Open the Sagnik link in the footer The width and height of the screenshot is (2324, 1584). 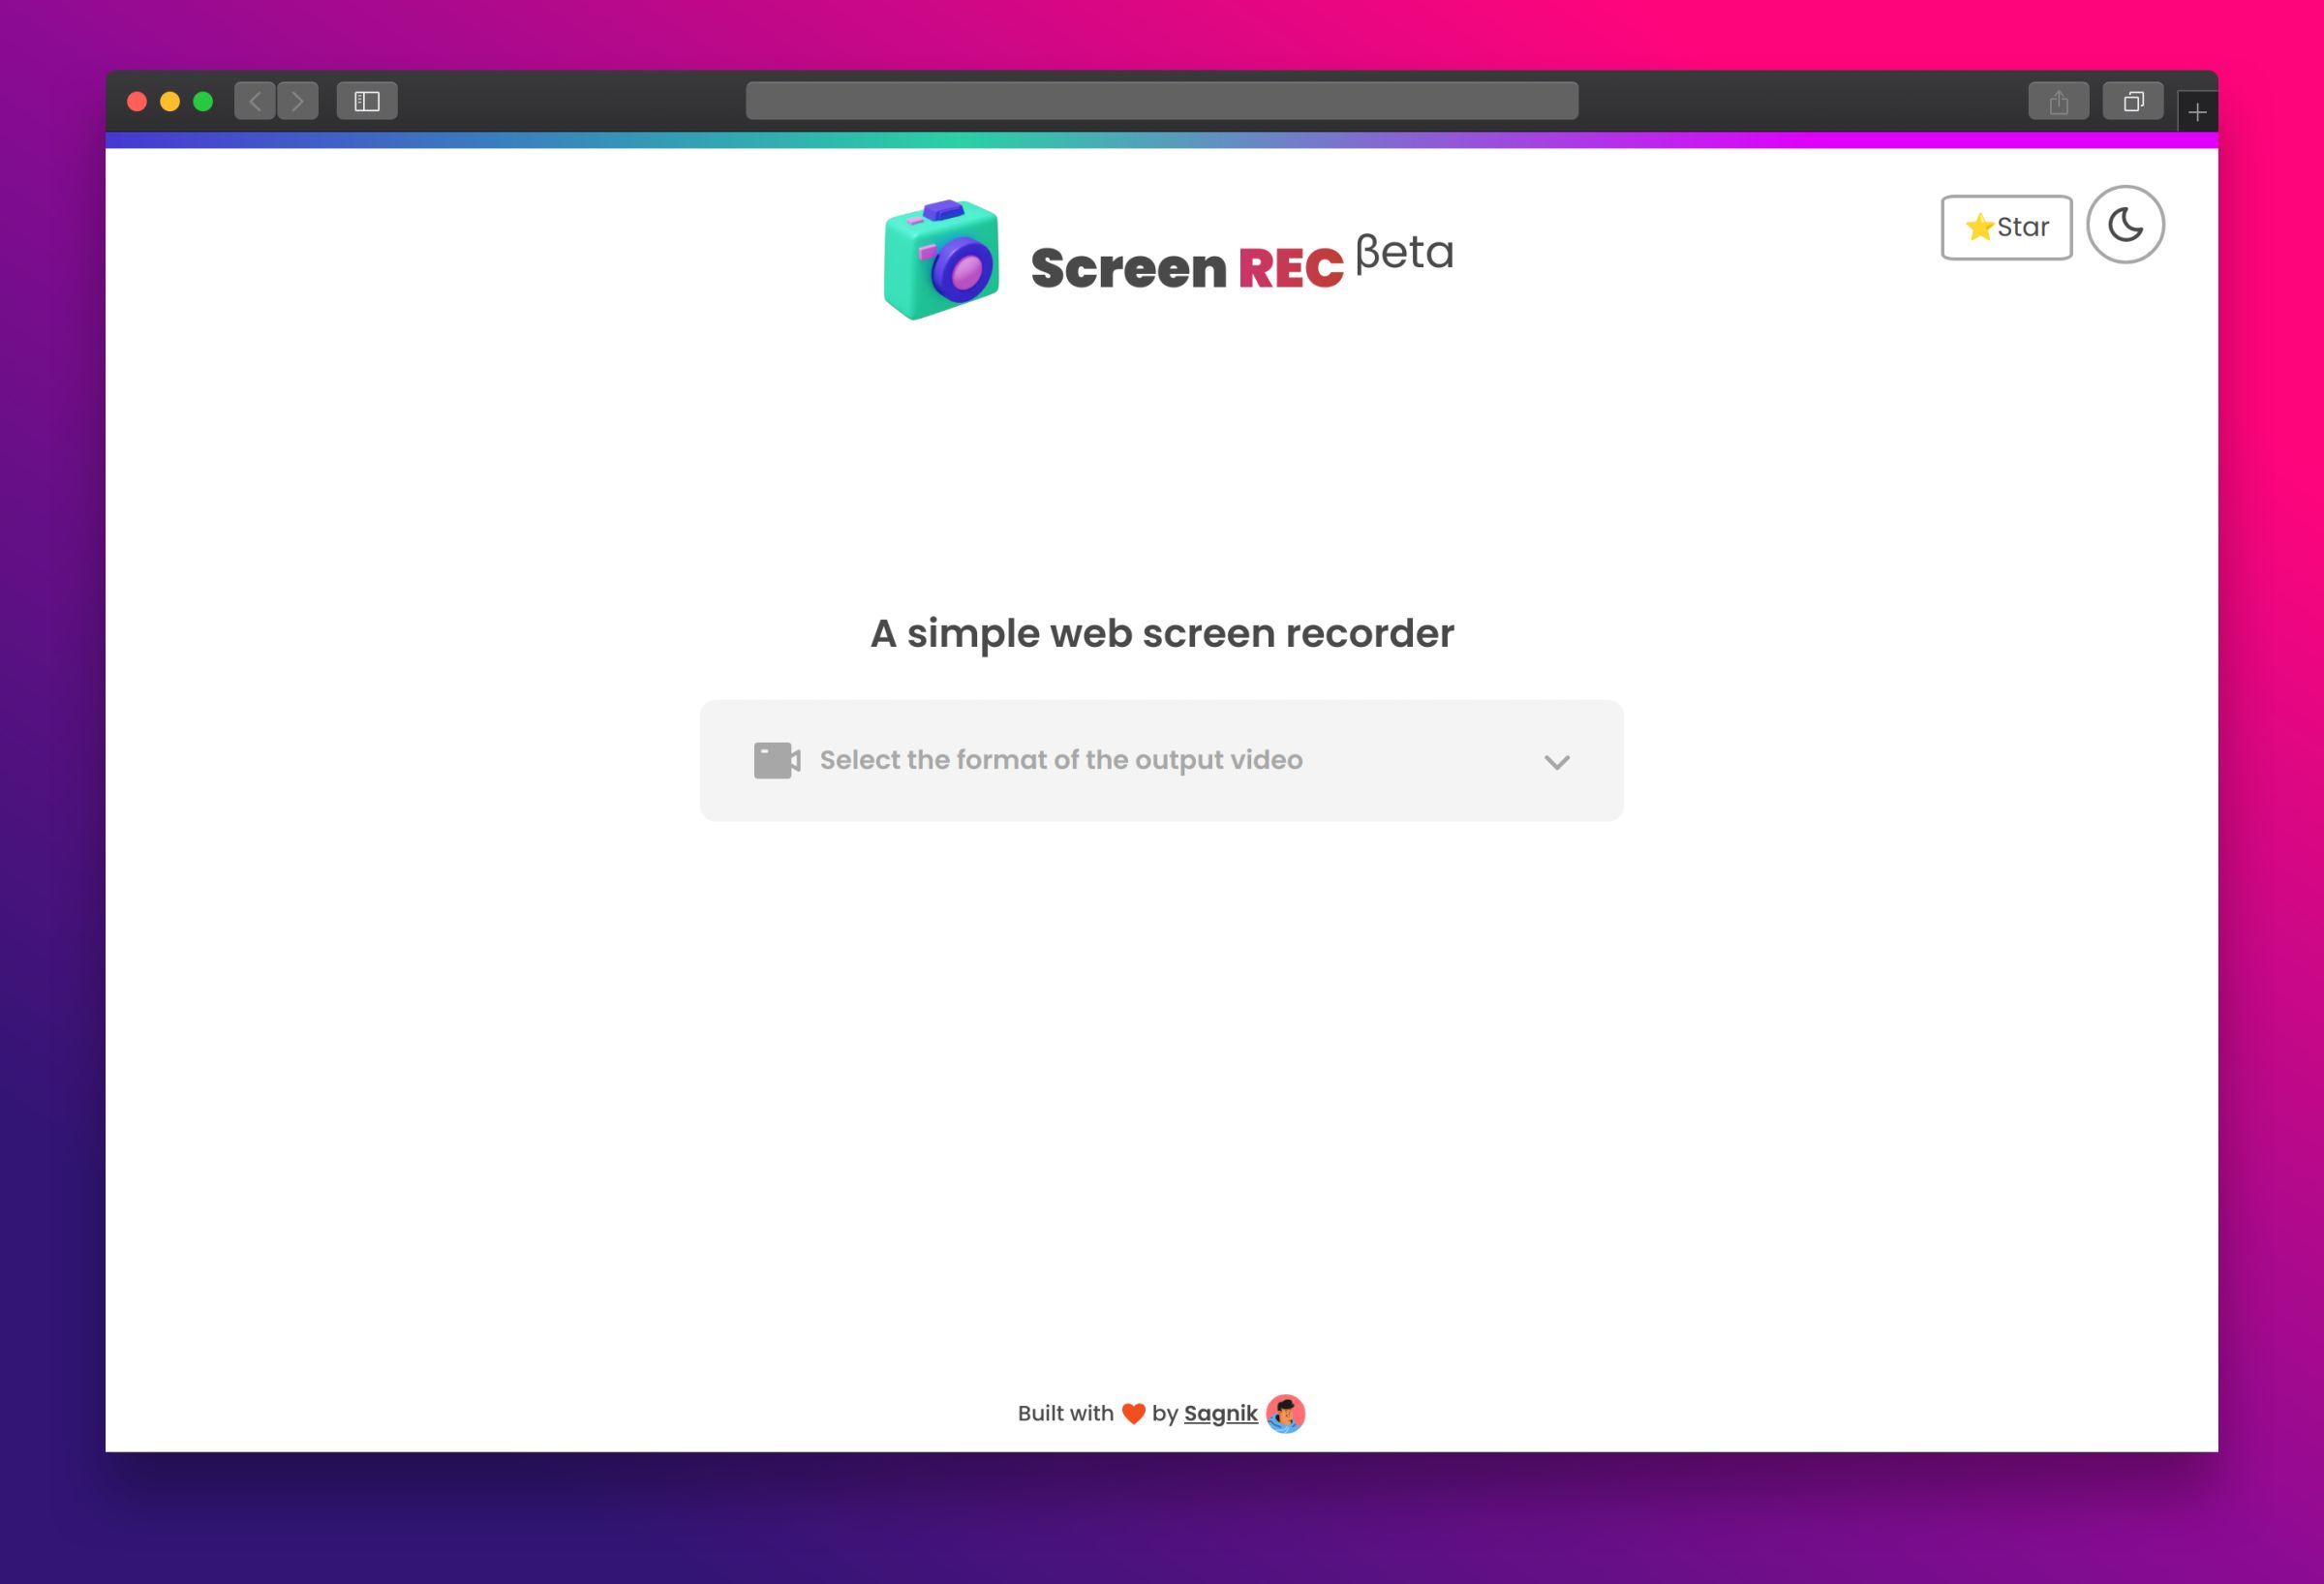point(1220,1413)
